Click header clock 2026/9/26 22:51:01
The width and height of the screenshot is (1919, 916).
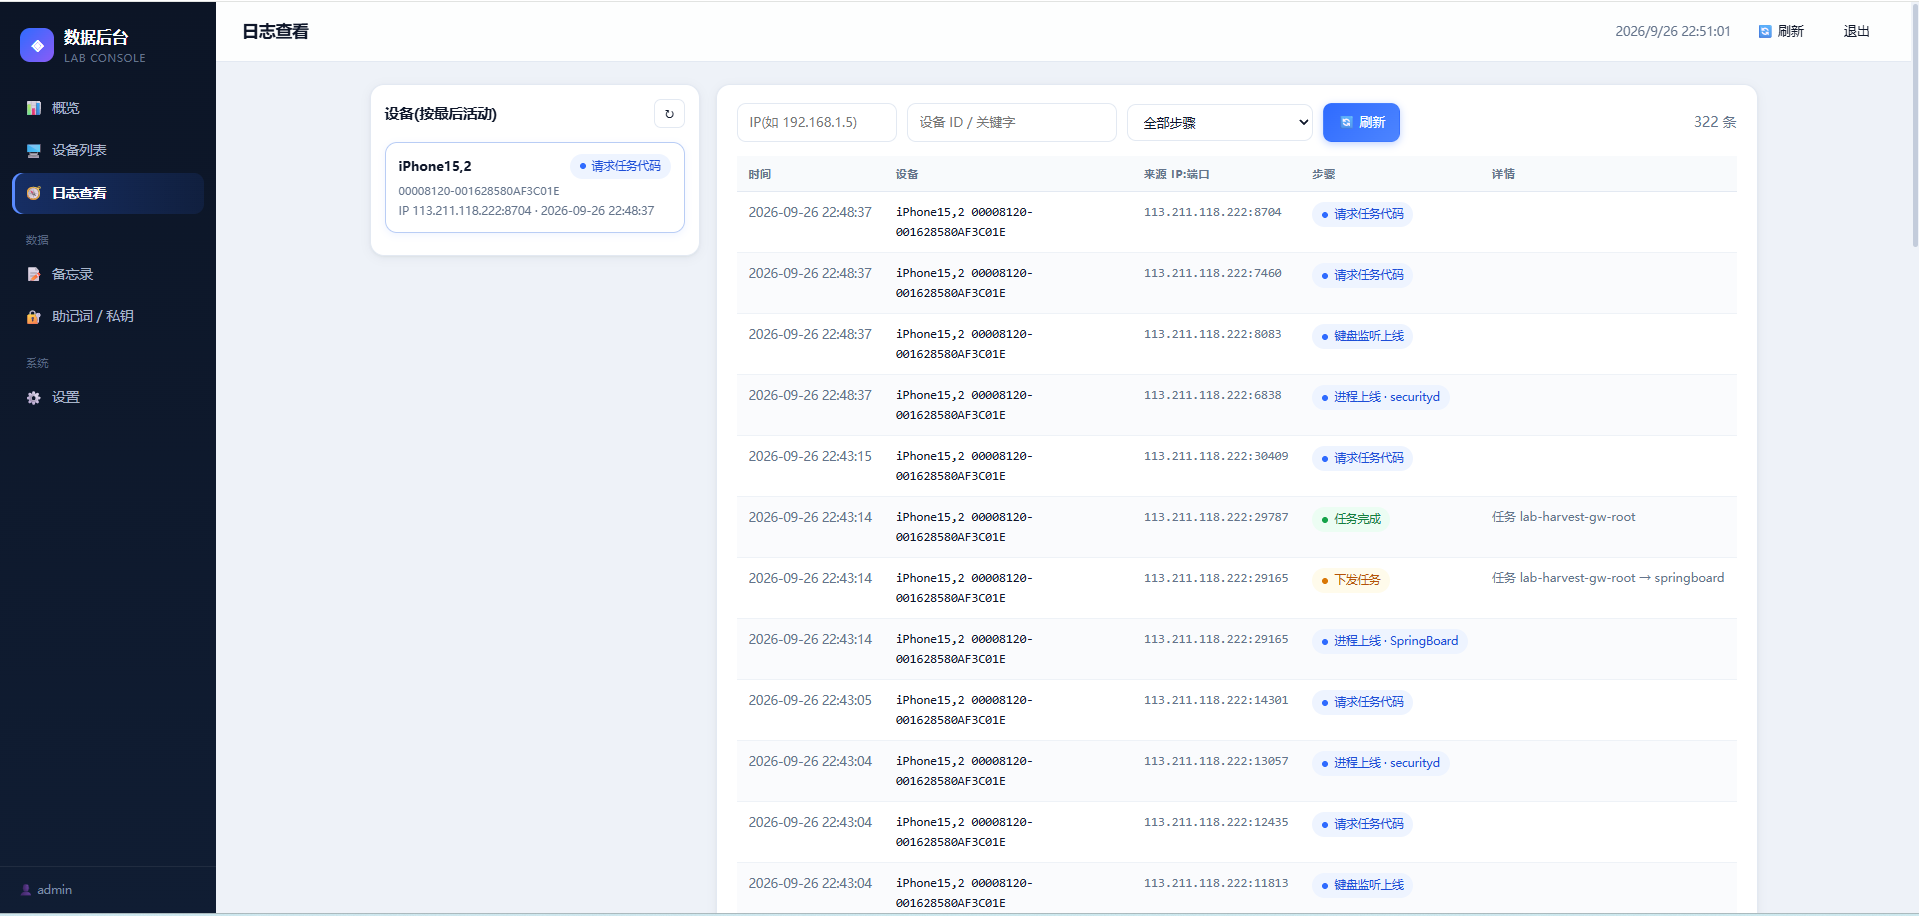click(1673, 32)
